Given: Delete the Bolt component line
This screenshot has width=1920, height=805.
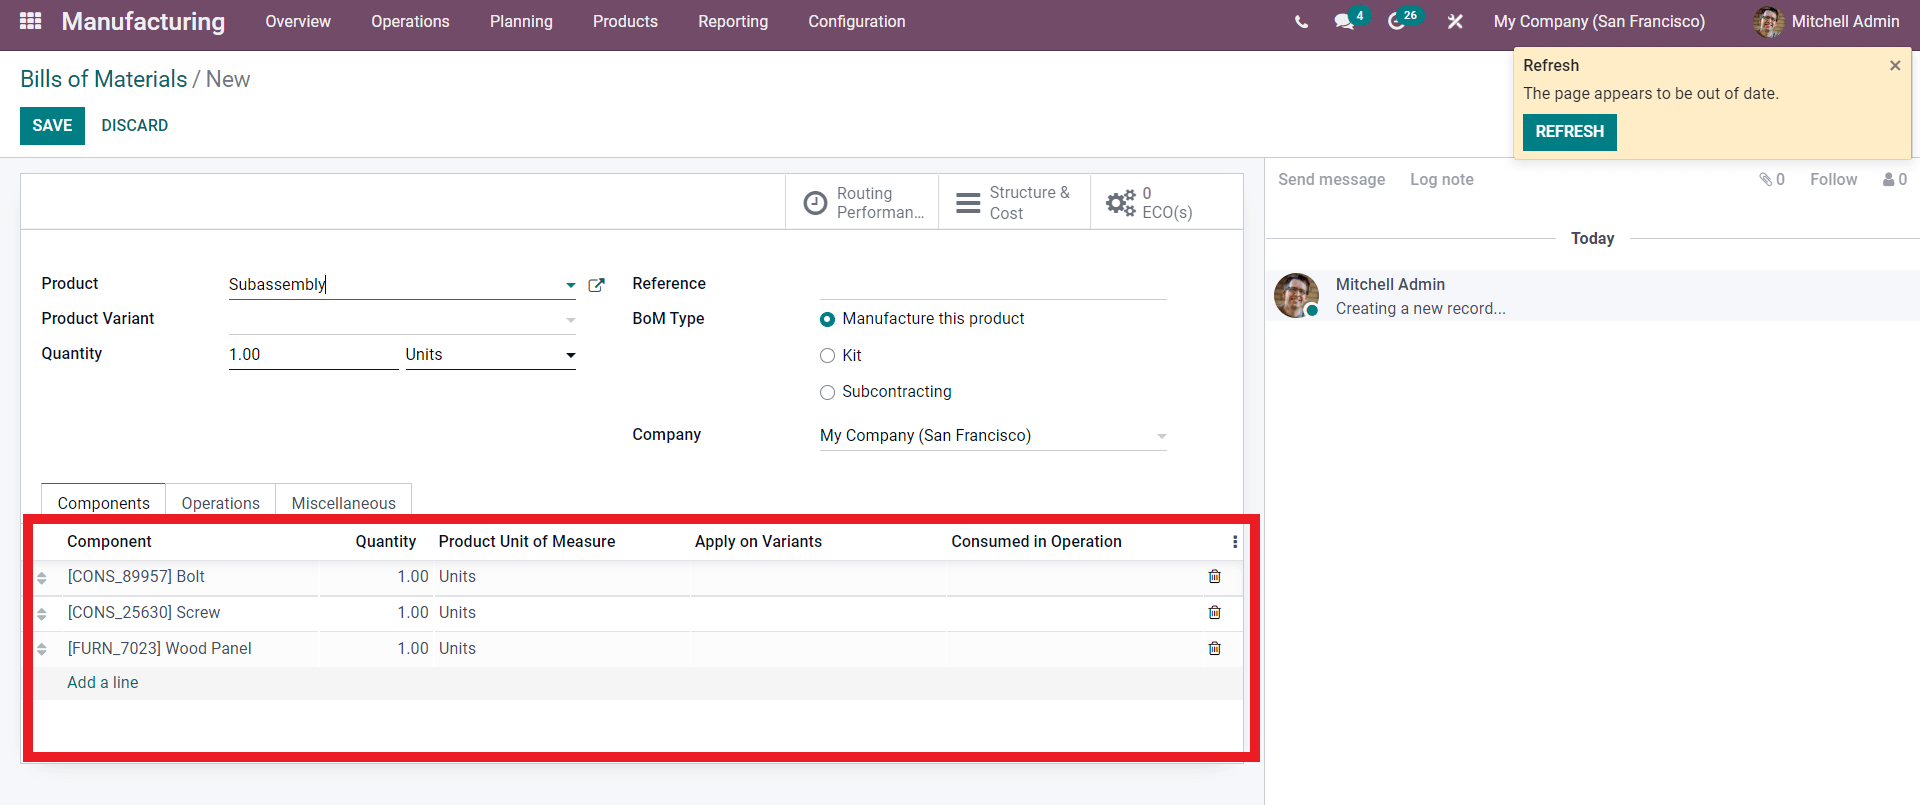Looking at the screenshot, I should (x=1215, y=577).
